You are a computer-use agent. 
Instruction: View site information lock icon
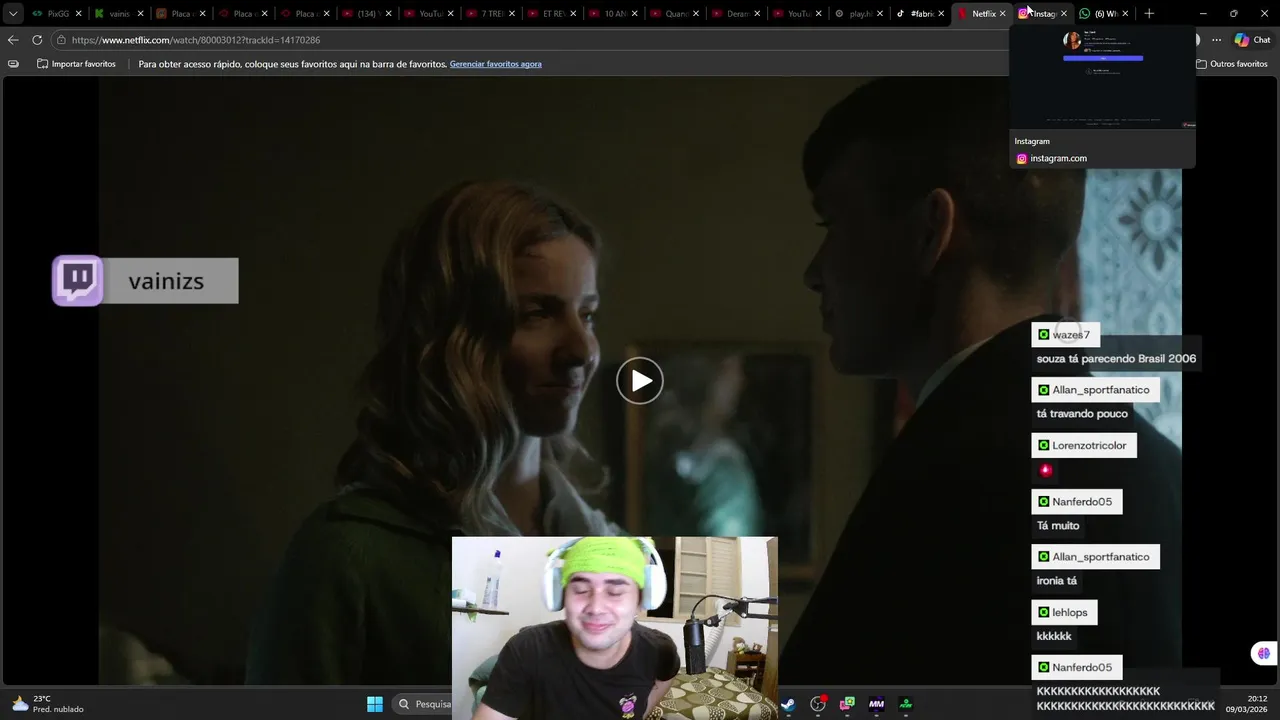coord(61,40)
